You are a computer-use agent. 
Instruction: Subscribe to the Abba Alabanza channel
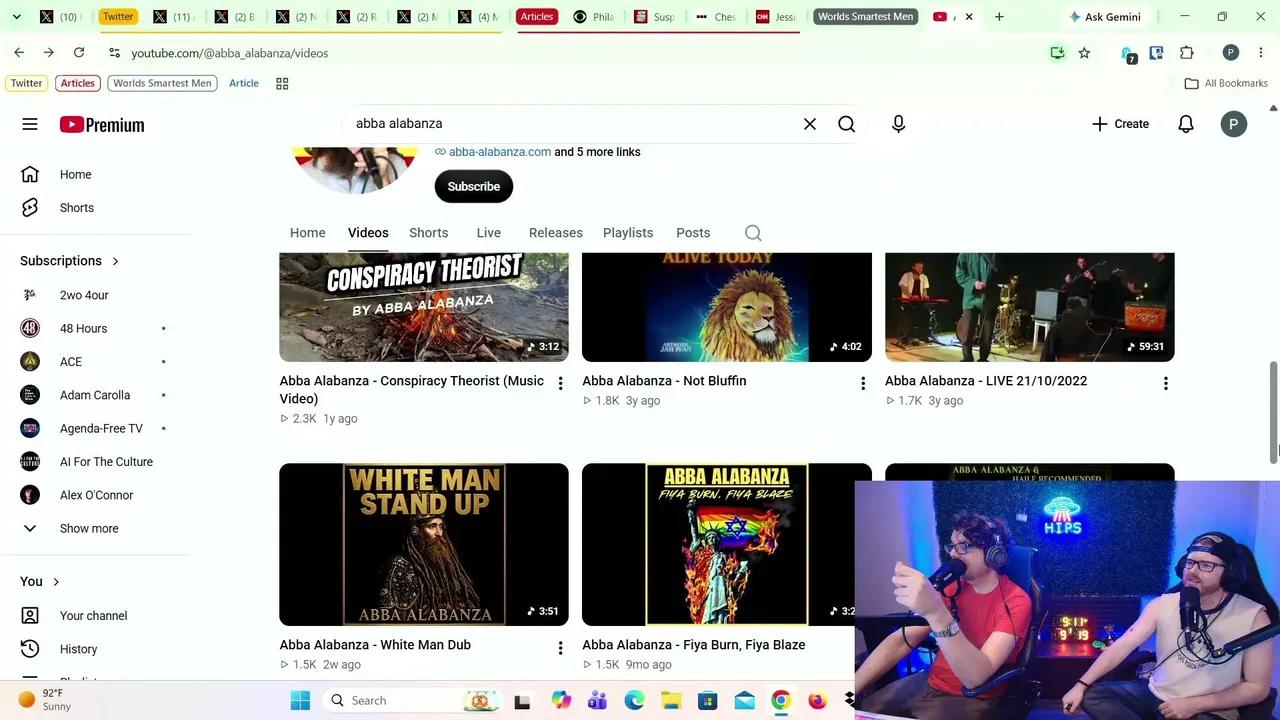tap(474, 187)
